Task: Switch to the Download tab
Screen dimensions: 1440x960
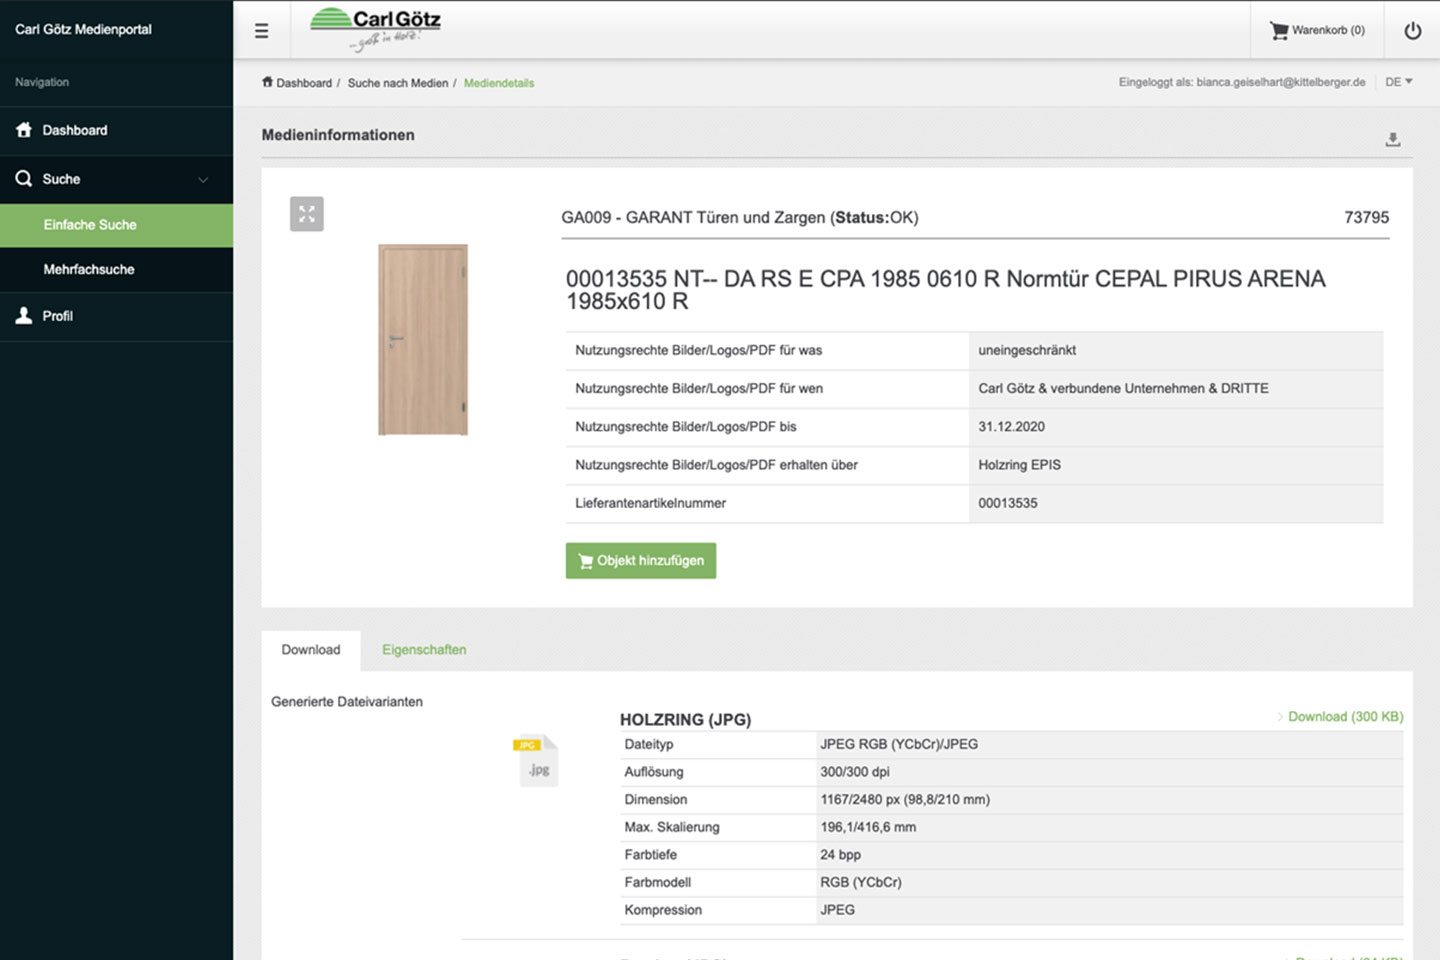Action: [311, 650]
